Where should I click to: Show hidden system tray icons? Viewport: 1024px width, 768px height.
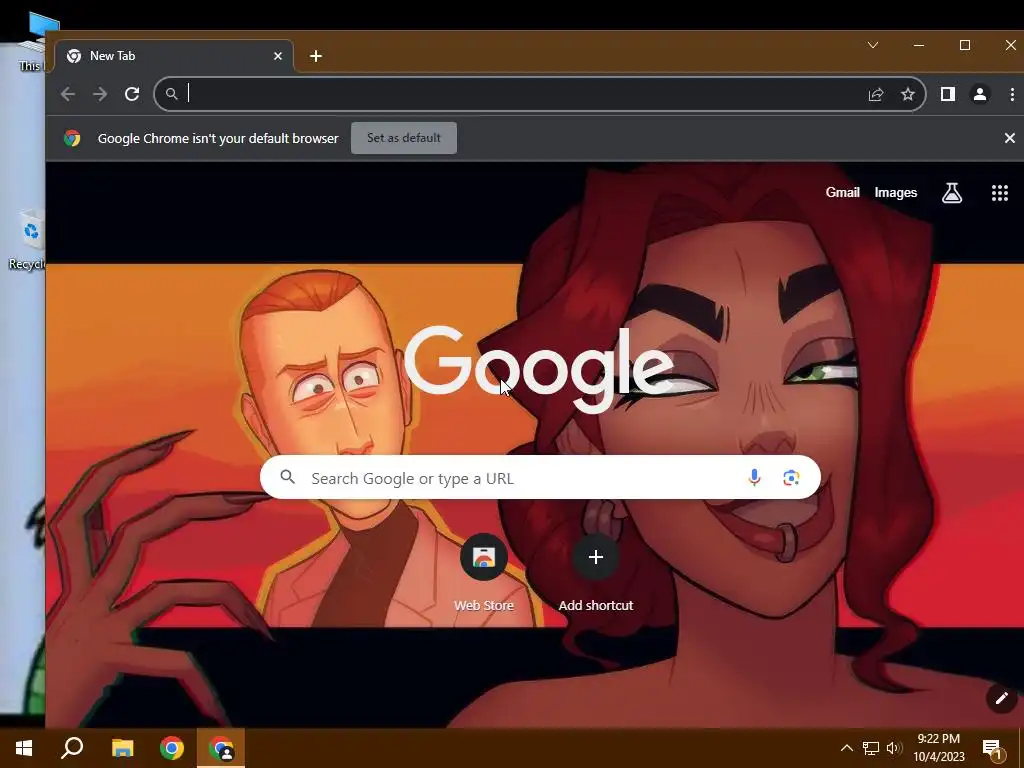[846, 748]
